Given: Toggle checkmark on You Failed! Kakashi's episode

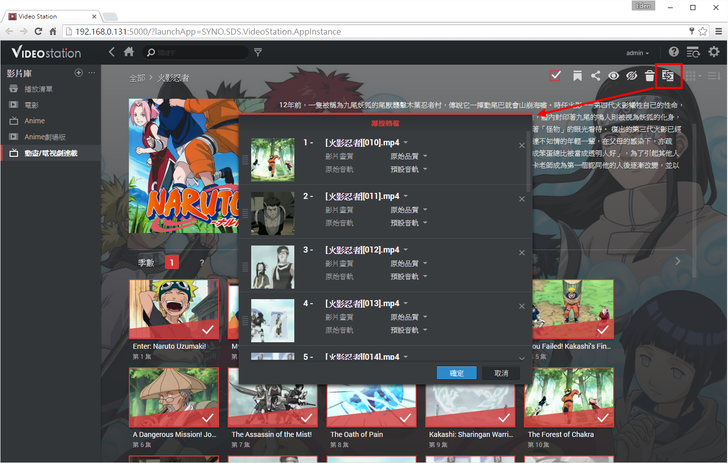Looking at the screenshot, I should (603, 329).
